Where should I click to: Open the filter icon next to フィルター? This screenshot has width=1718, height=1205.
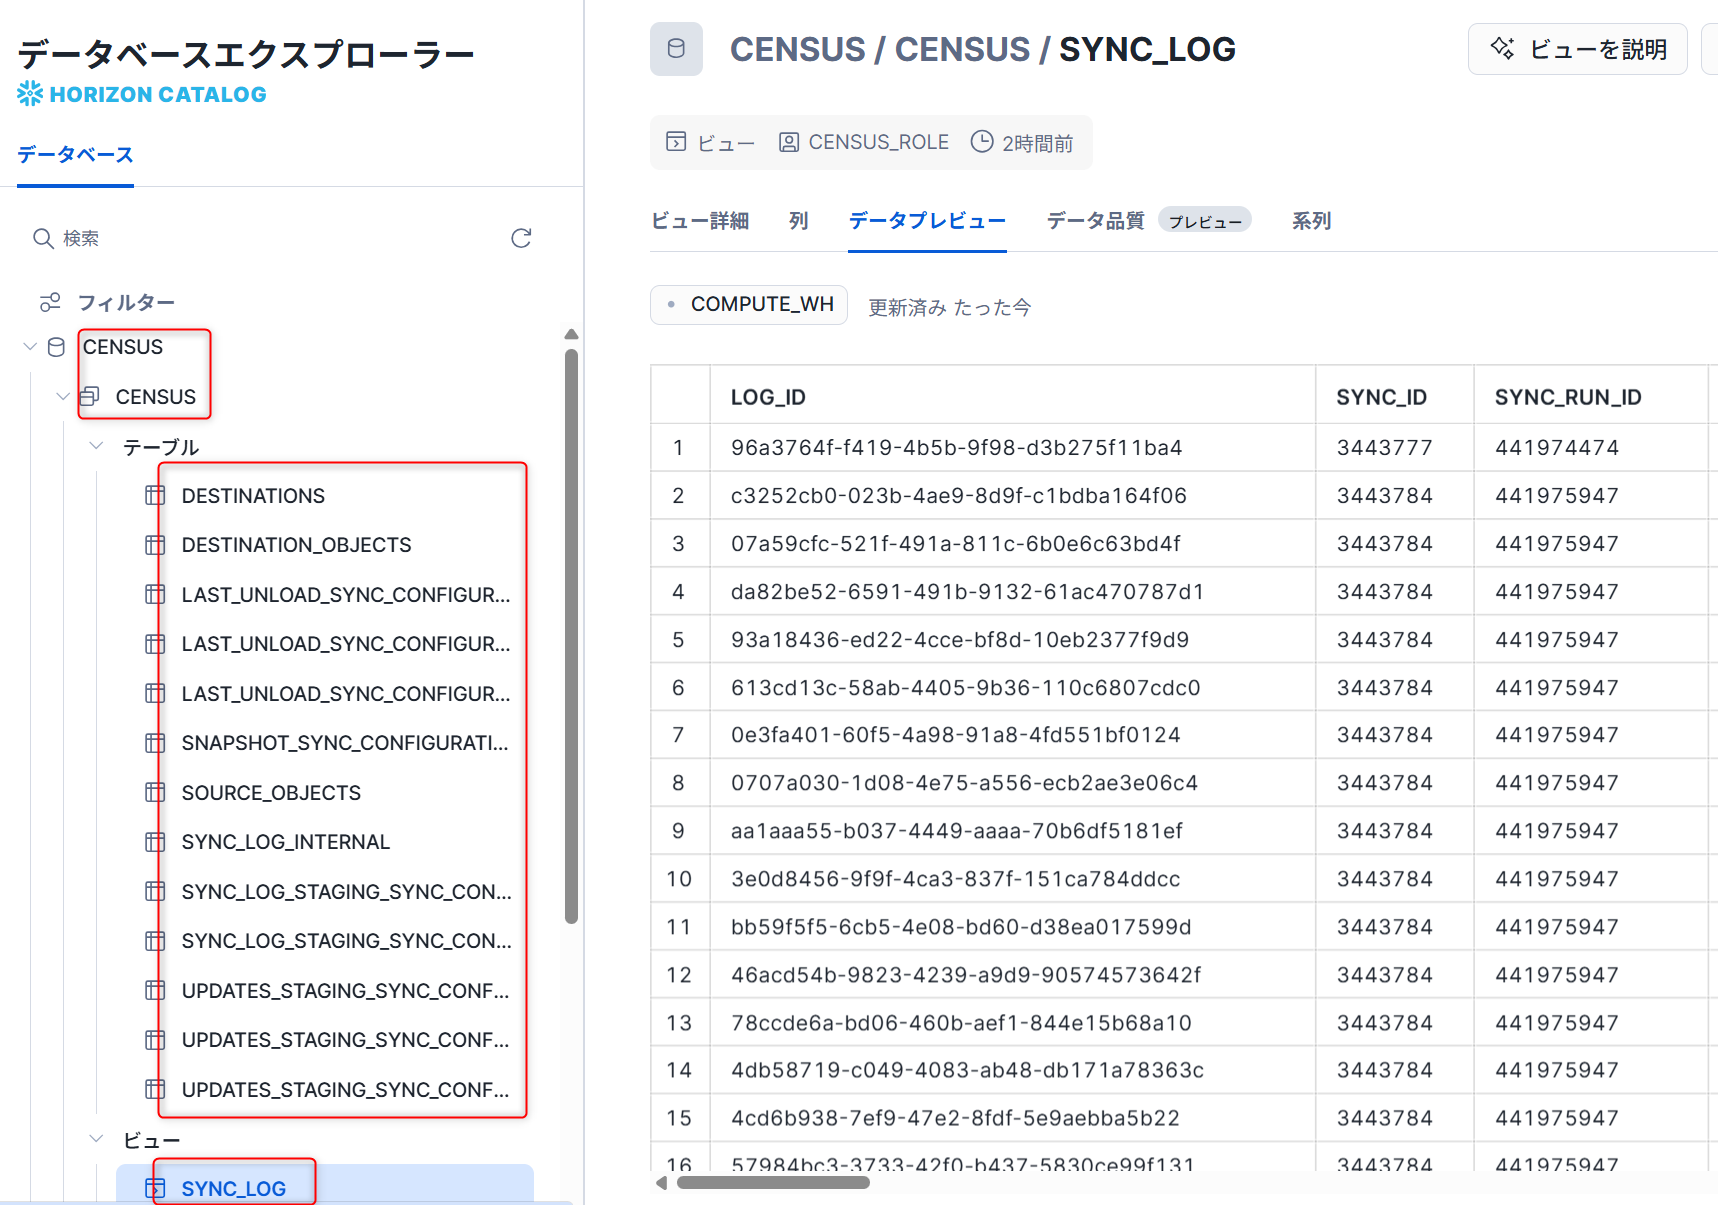(50, 302)
